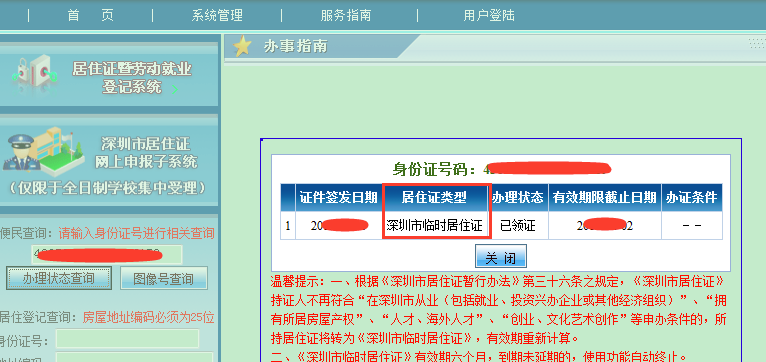Click the 居住登记查询 label
Image resolution: width=766 pixels, height=362 pixels.
[x=39, y=318]
